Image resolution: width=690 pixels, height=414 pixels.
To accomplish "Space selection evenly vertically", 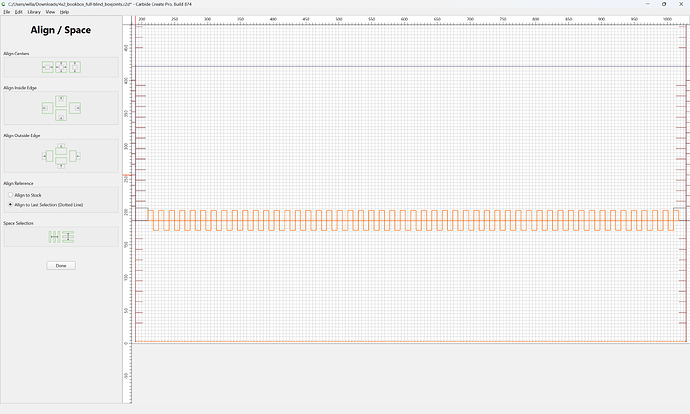I will click(x=68, y=237).
